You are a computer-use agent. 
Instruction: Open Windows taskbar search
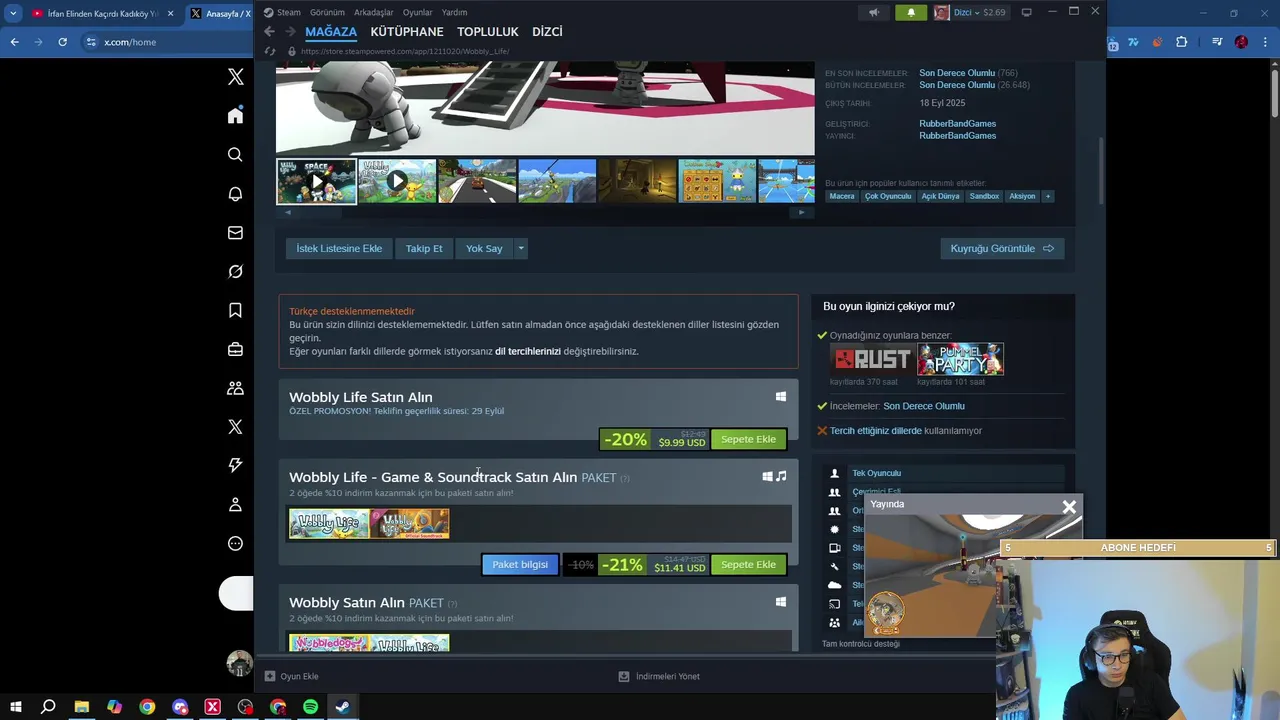pos(48,707)
